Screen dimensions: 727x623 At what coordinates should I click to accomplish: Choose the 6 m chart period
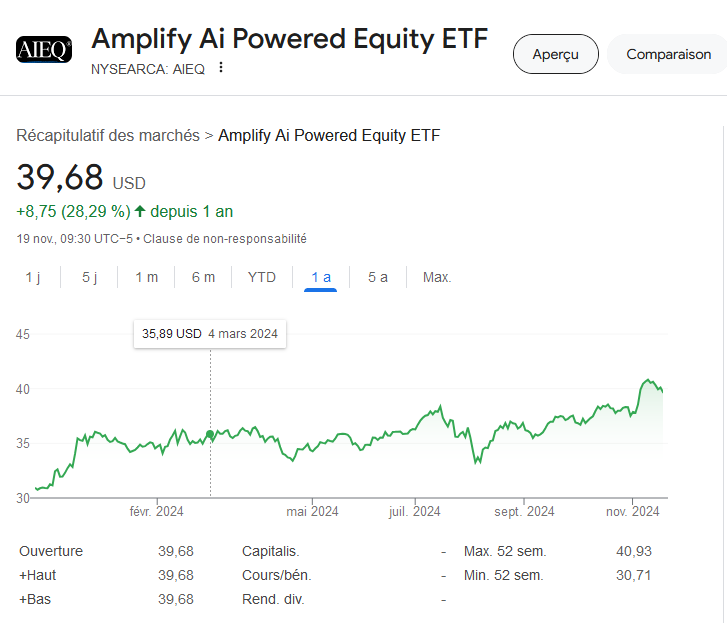(203, 277)
